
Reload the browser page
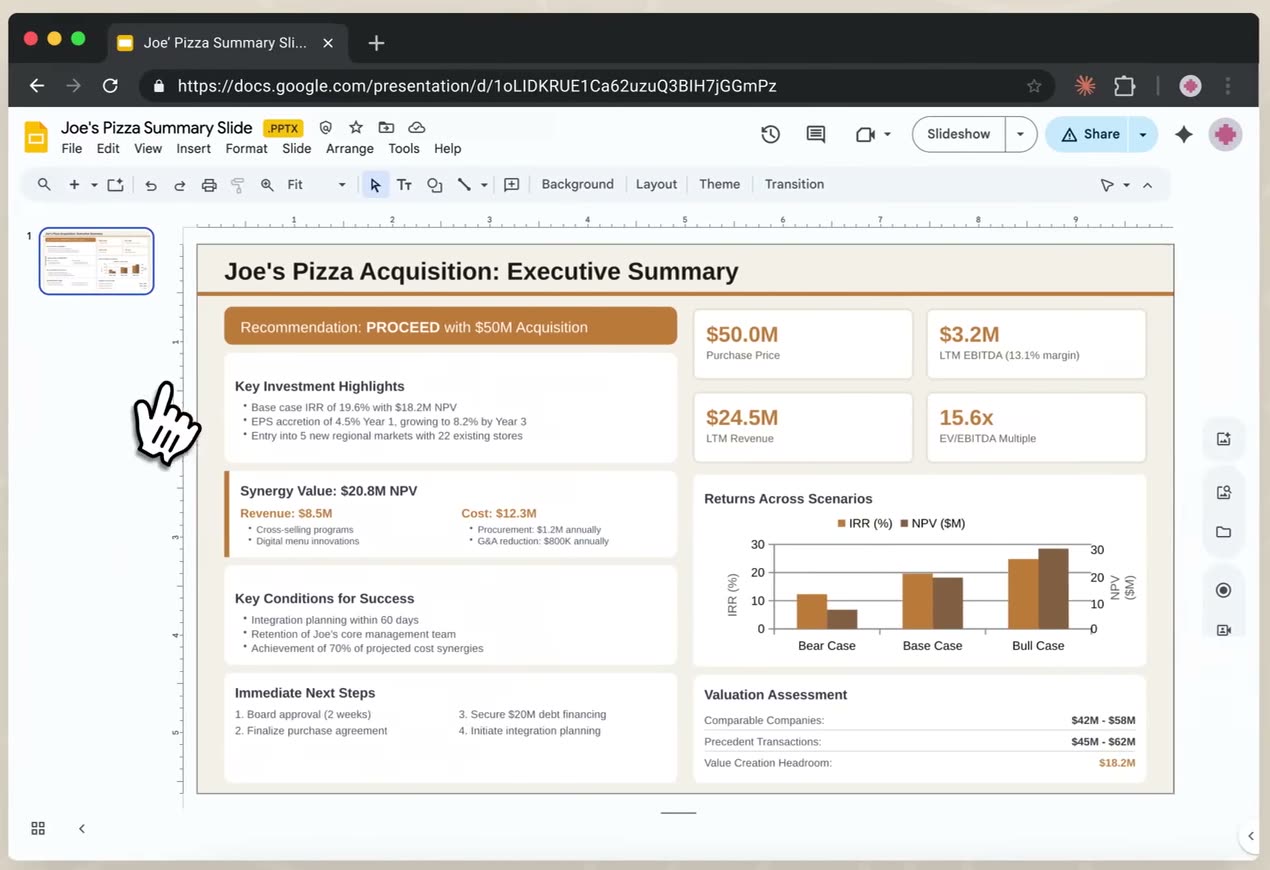tap(110, 86)
